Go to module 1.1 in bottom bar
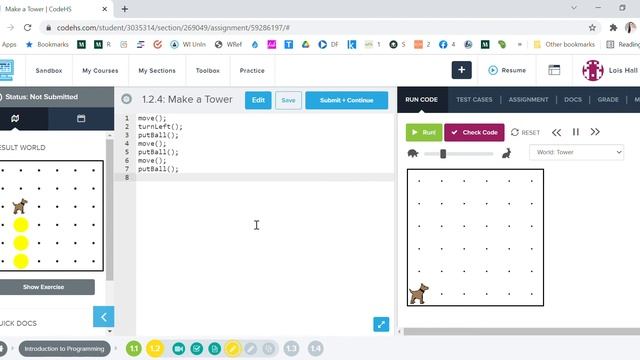 (x=133, y=349)
